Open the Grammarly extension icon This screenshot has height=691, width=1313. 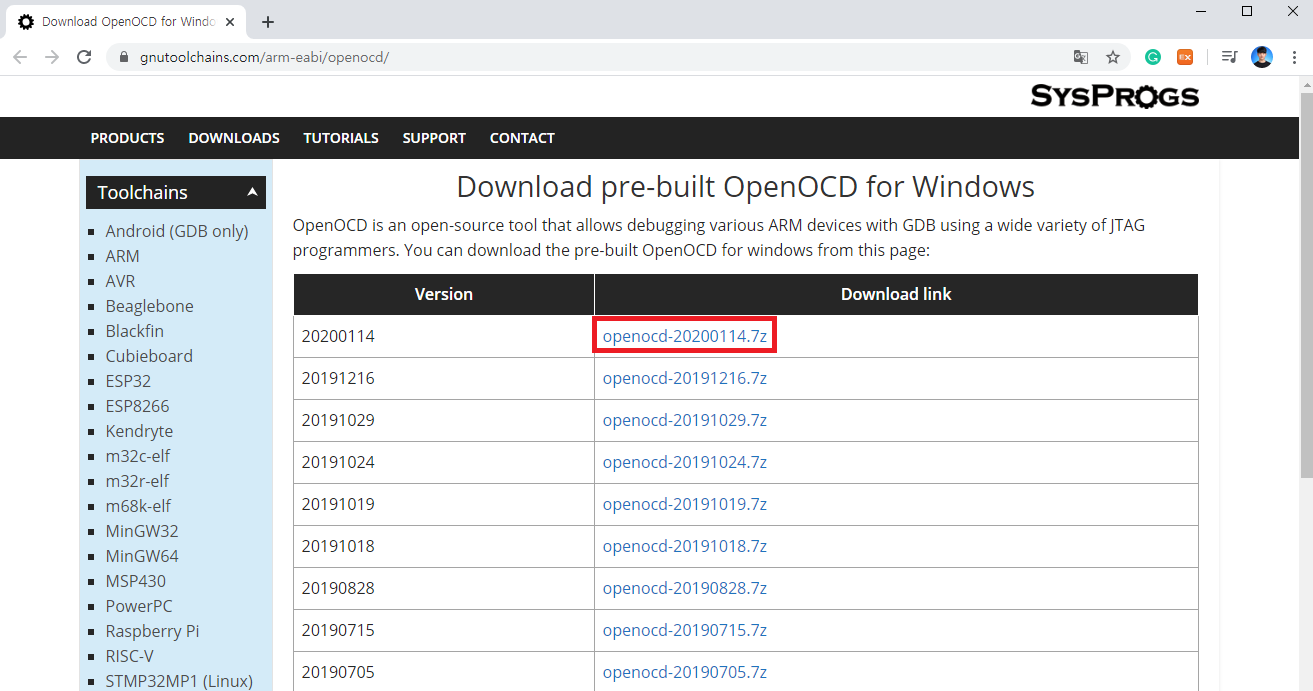[1153, 57]
